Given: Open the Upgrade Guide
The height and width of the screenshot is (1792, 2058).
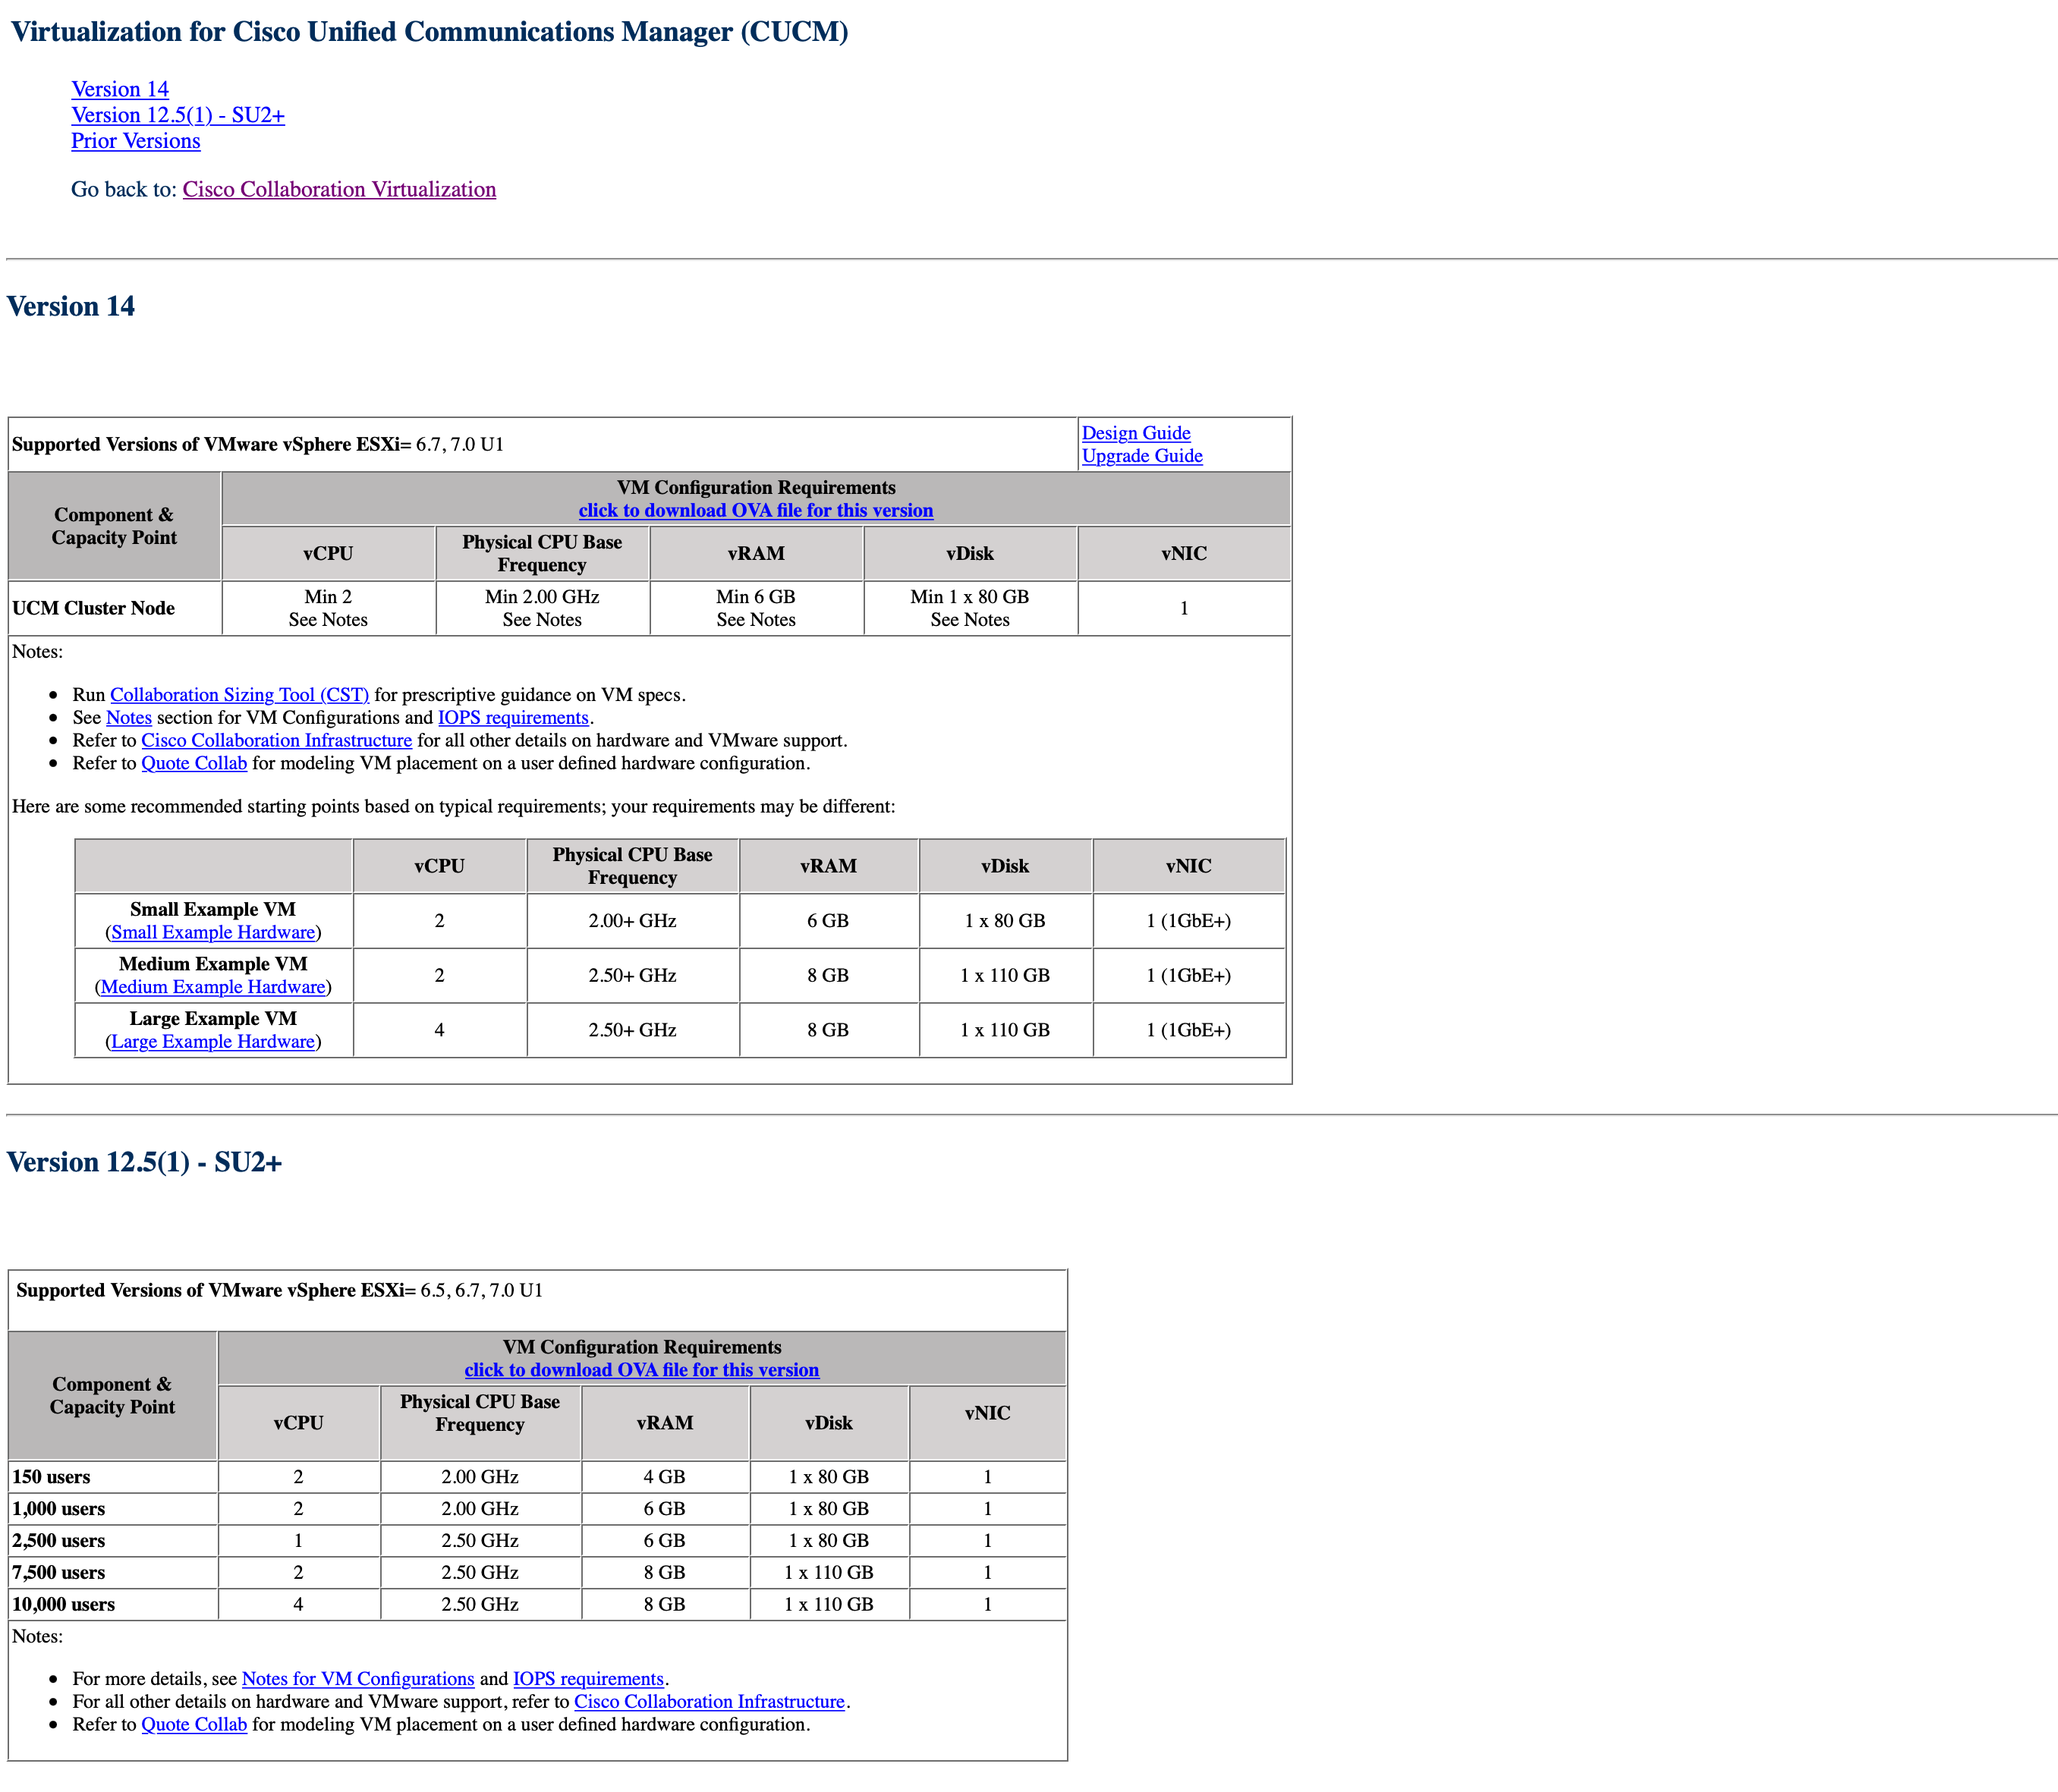Looking at the screenshot, I should coord(1142,456).
